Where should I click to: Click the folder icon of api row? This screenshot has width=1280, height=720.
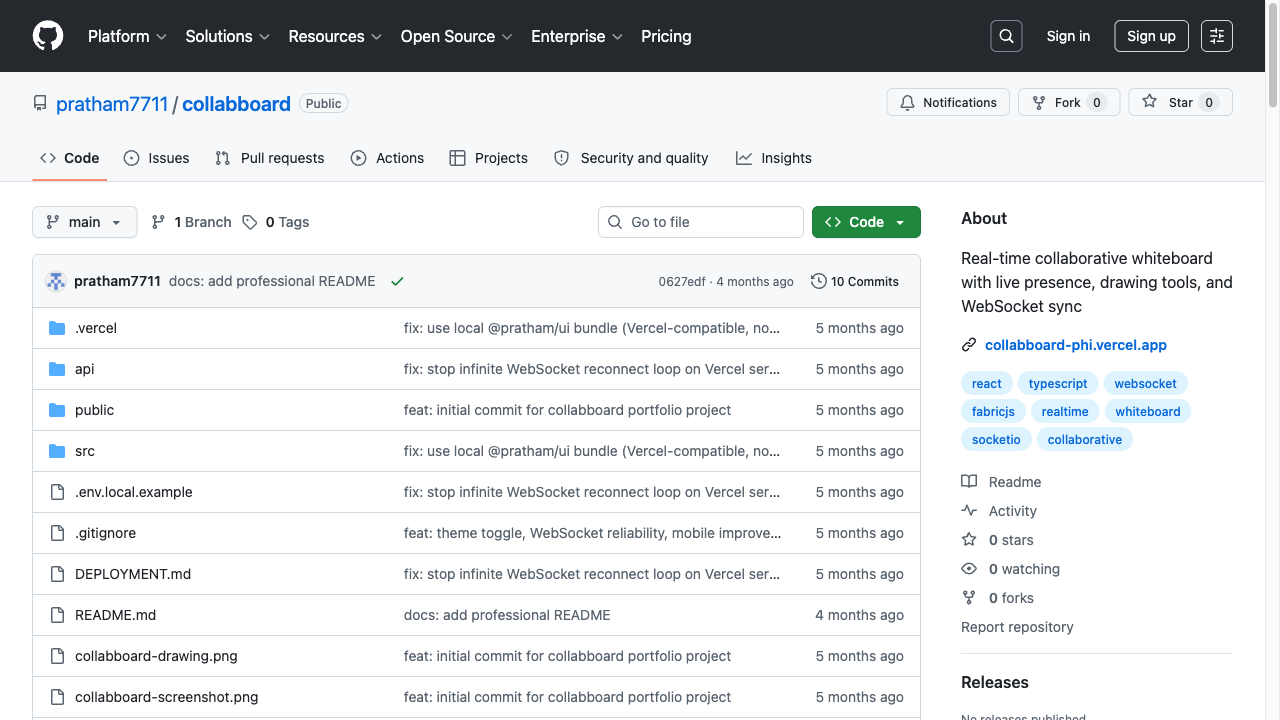click(57, 369)
